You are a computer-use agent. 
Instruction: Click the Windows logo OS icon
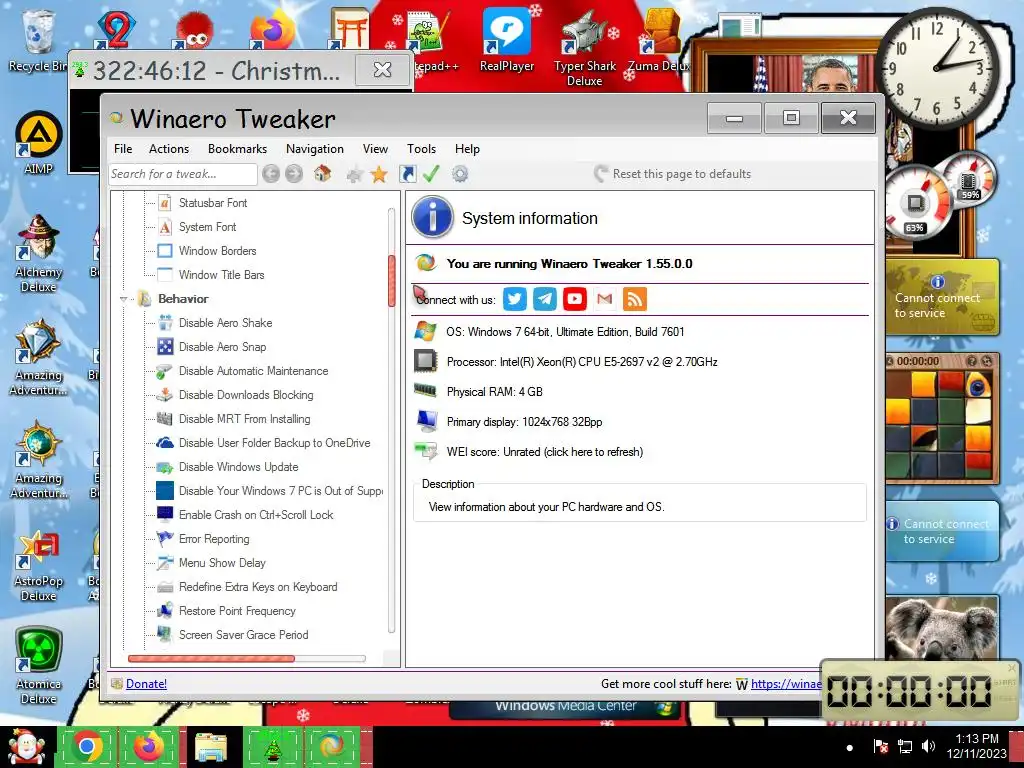pos(425,331)
